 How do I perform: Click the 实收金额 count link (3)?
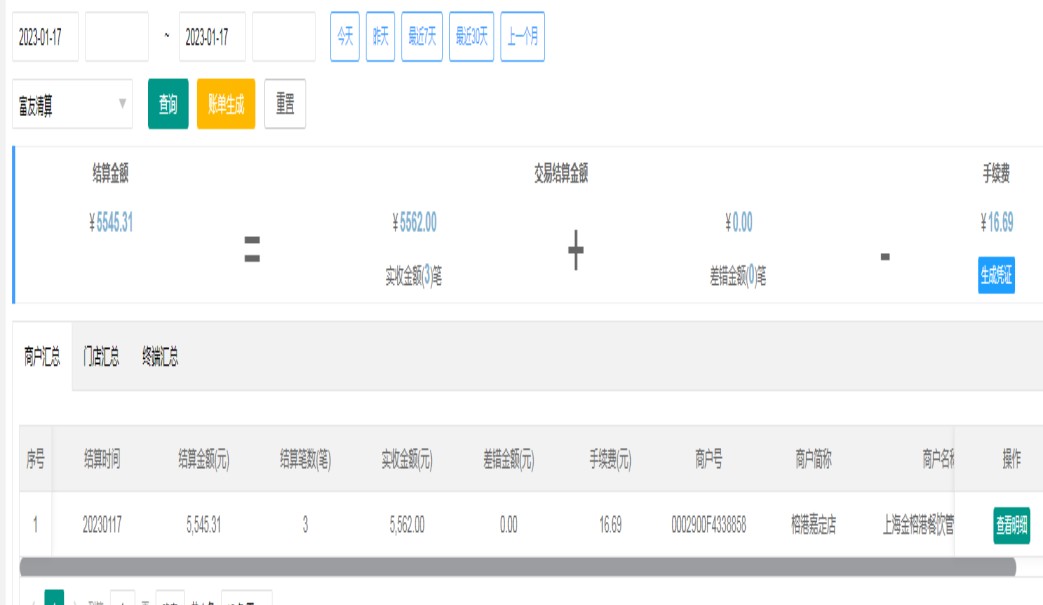point(426,277)
